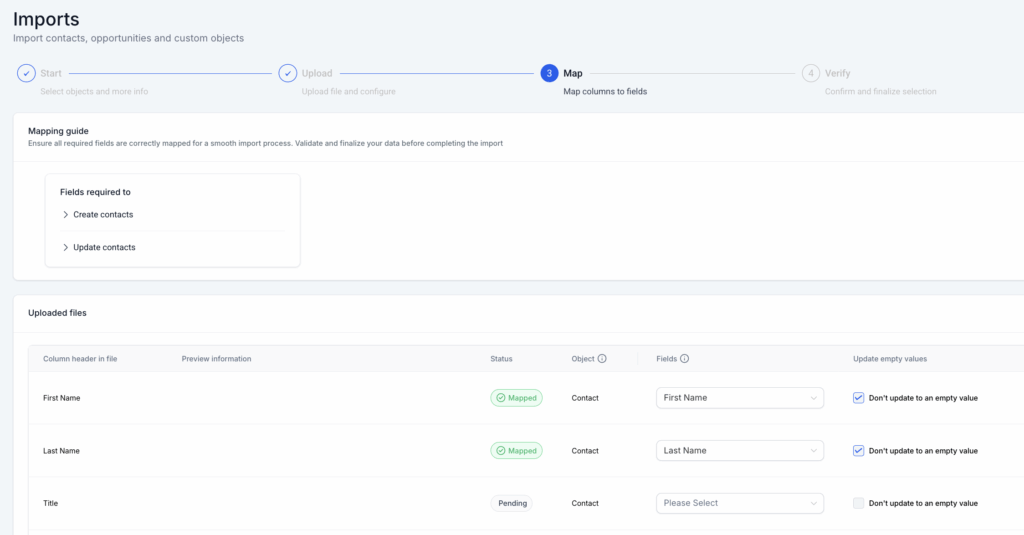This screenshot has width=1024, height=535.
Task: Uncheck empty value checkbox for Last Name
Action: (858, 451)
